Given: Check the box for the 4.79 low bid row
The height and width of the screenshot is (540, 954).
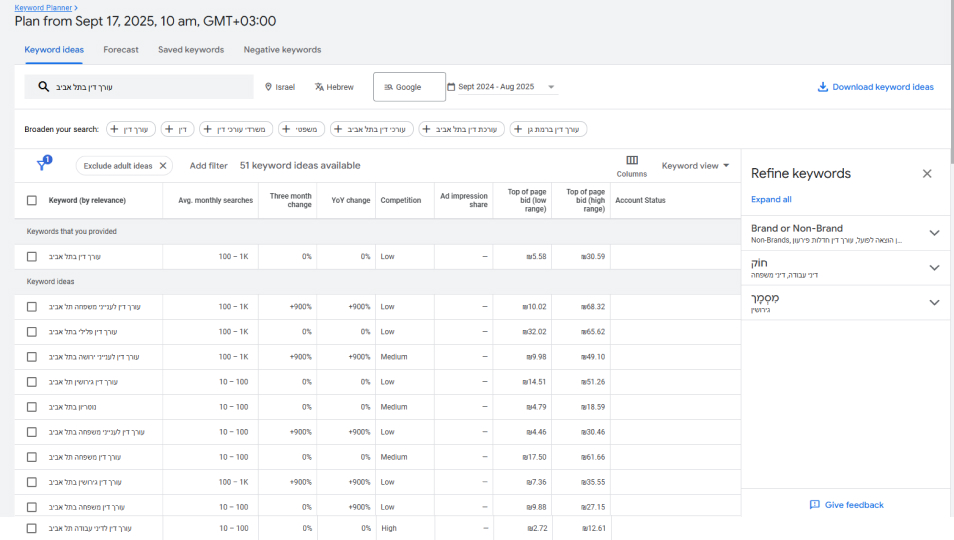Looking at the screenshot, I should [x=32, y=407].
